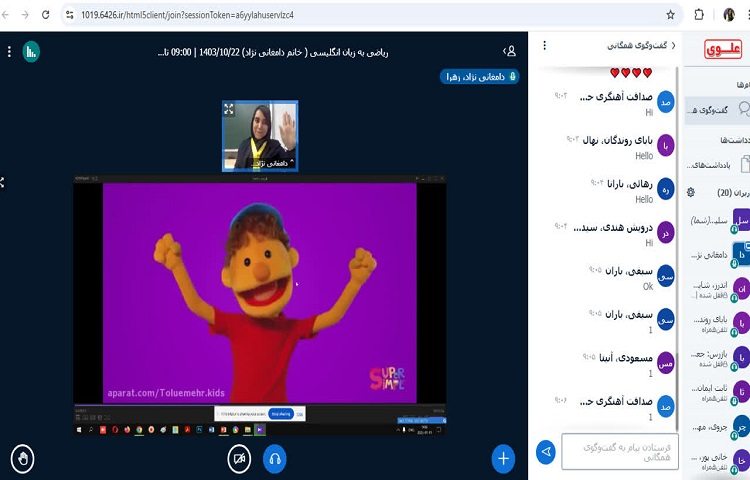Click avatar ره of رهائی، بارانا
Screen dimensions: 750x480
point(665,189)
